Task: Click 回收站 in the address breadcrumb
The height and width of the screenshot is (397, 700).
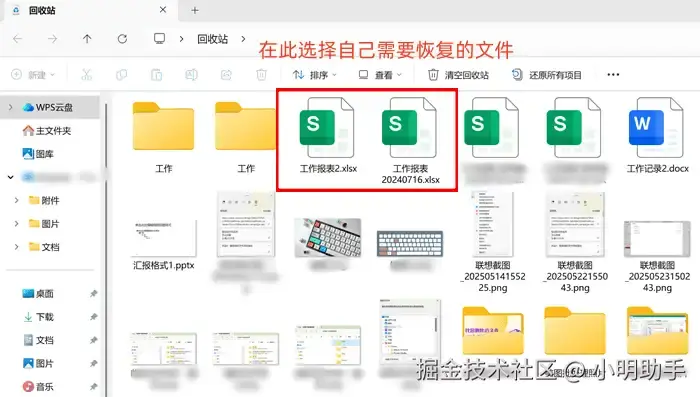Action: (x=213, y=39)
